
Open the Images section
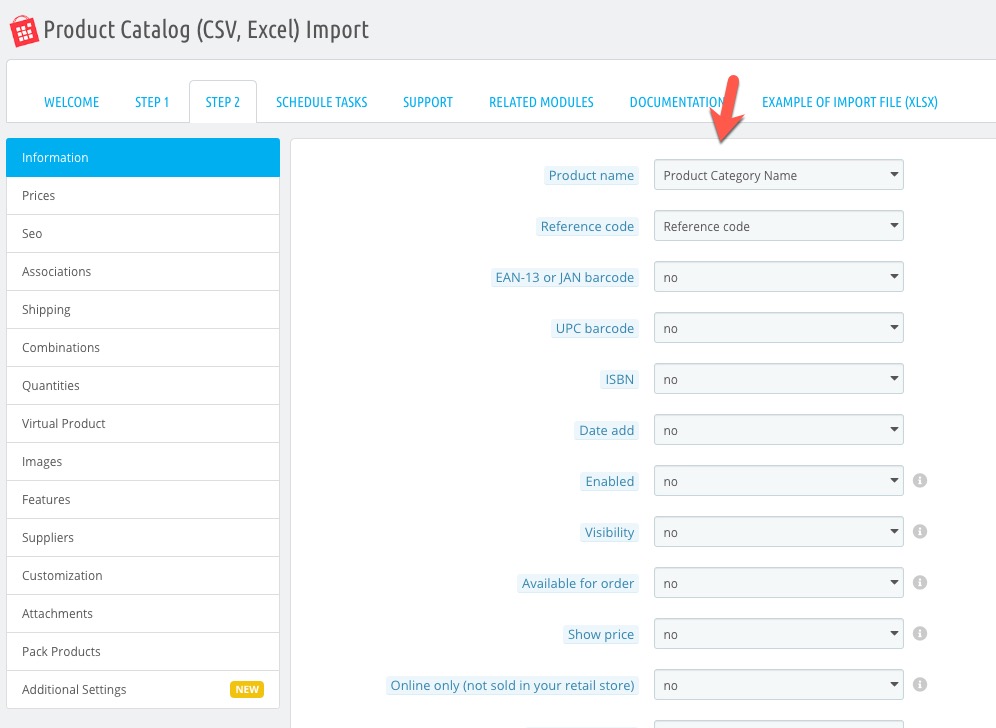pyautogui.click(x=143, y=462)
